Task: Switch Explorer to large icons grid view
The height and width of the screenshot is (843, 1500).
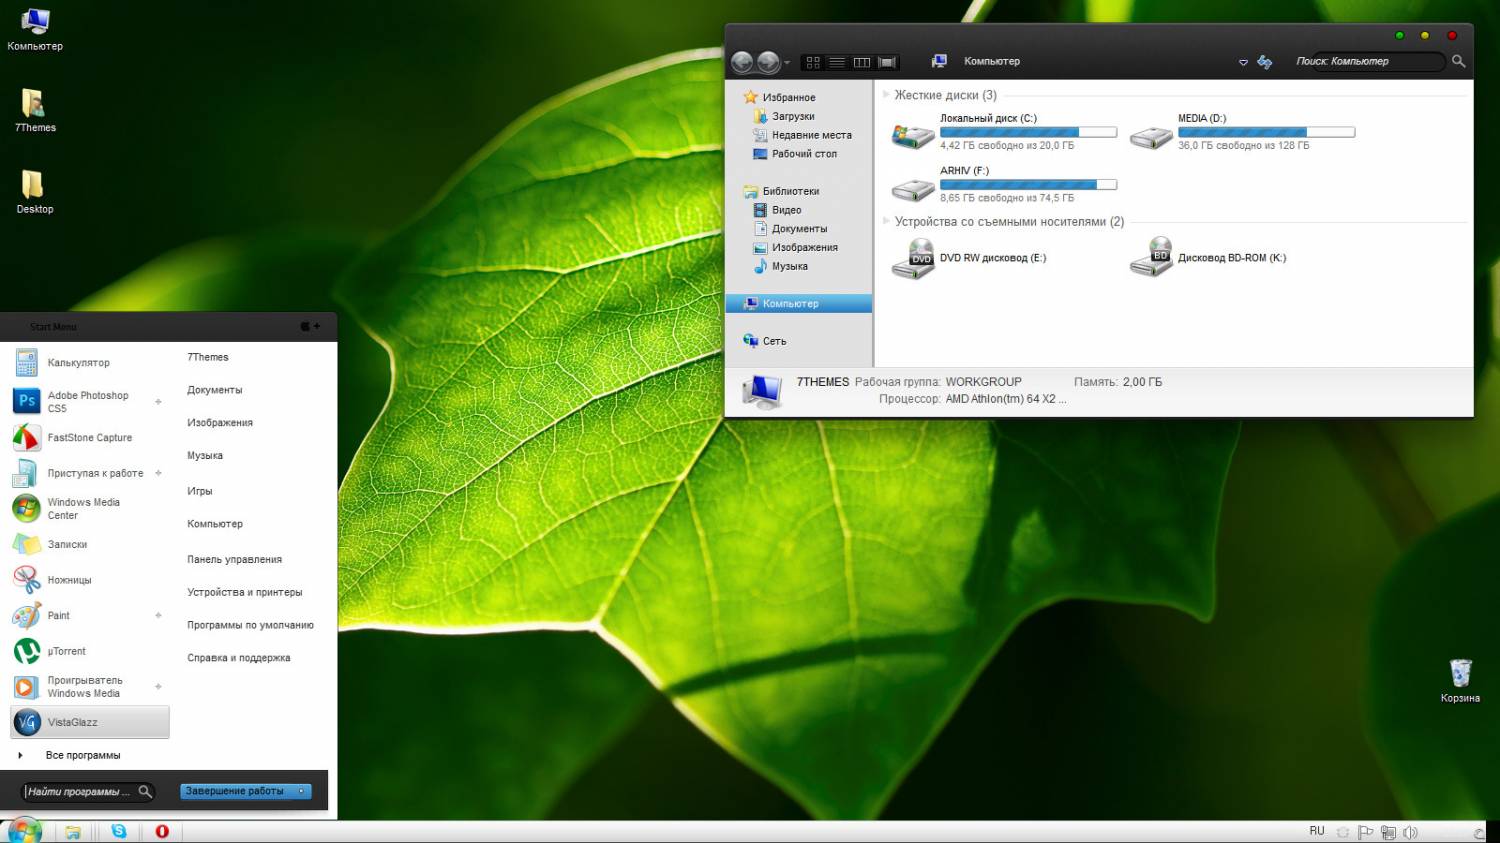Action: 813,62
